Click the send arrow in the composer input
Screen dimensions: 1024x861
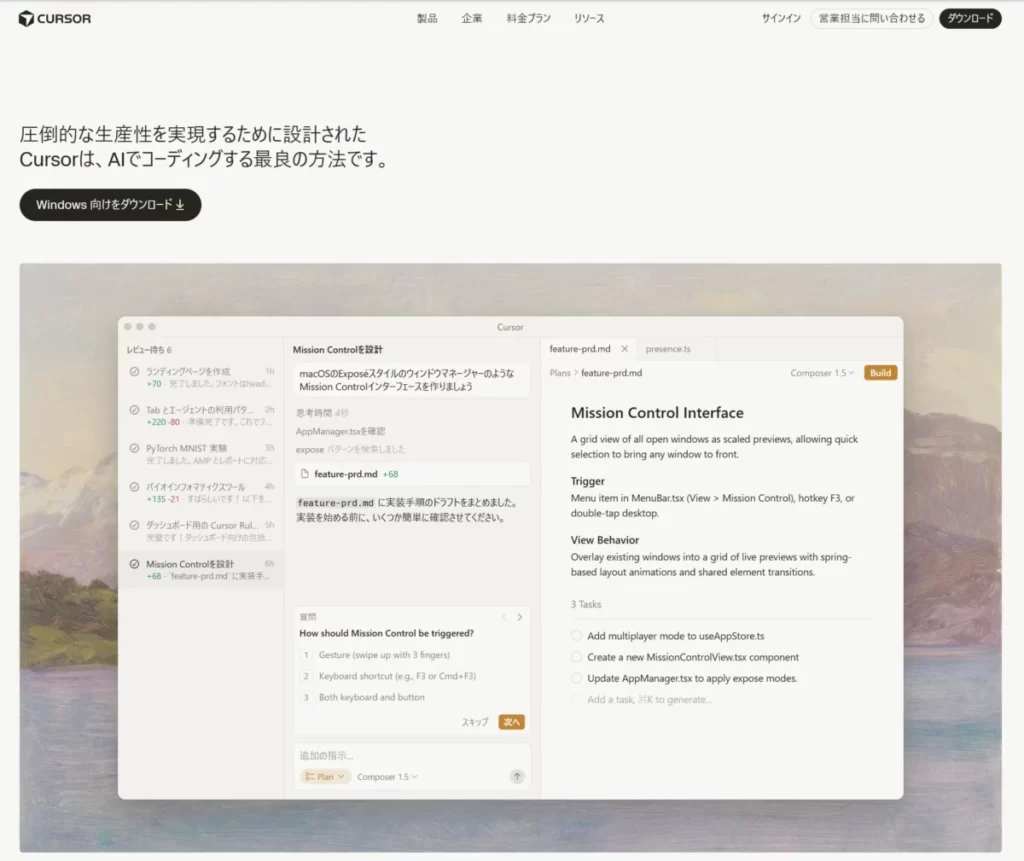(x=517, y=777)
